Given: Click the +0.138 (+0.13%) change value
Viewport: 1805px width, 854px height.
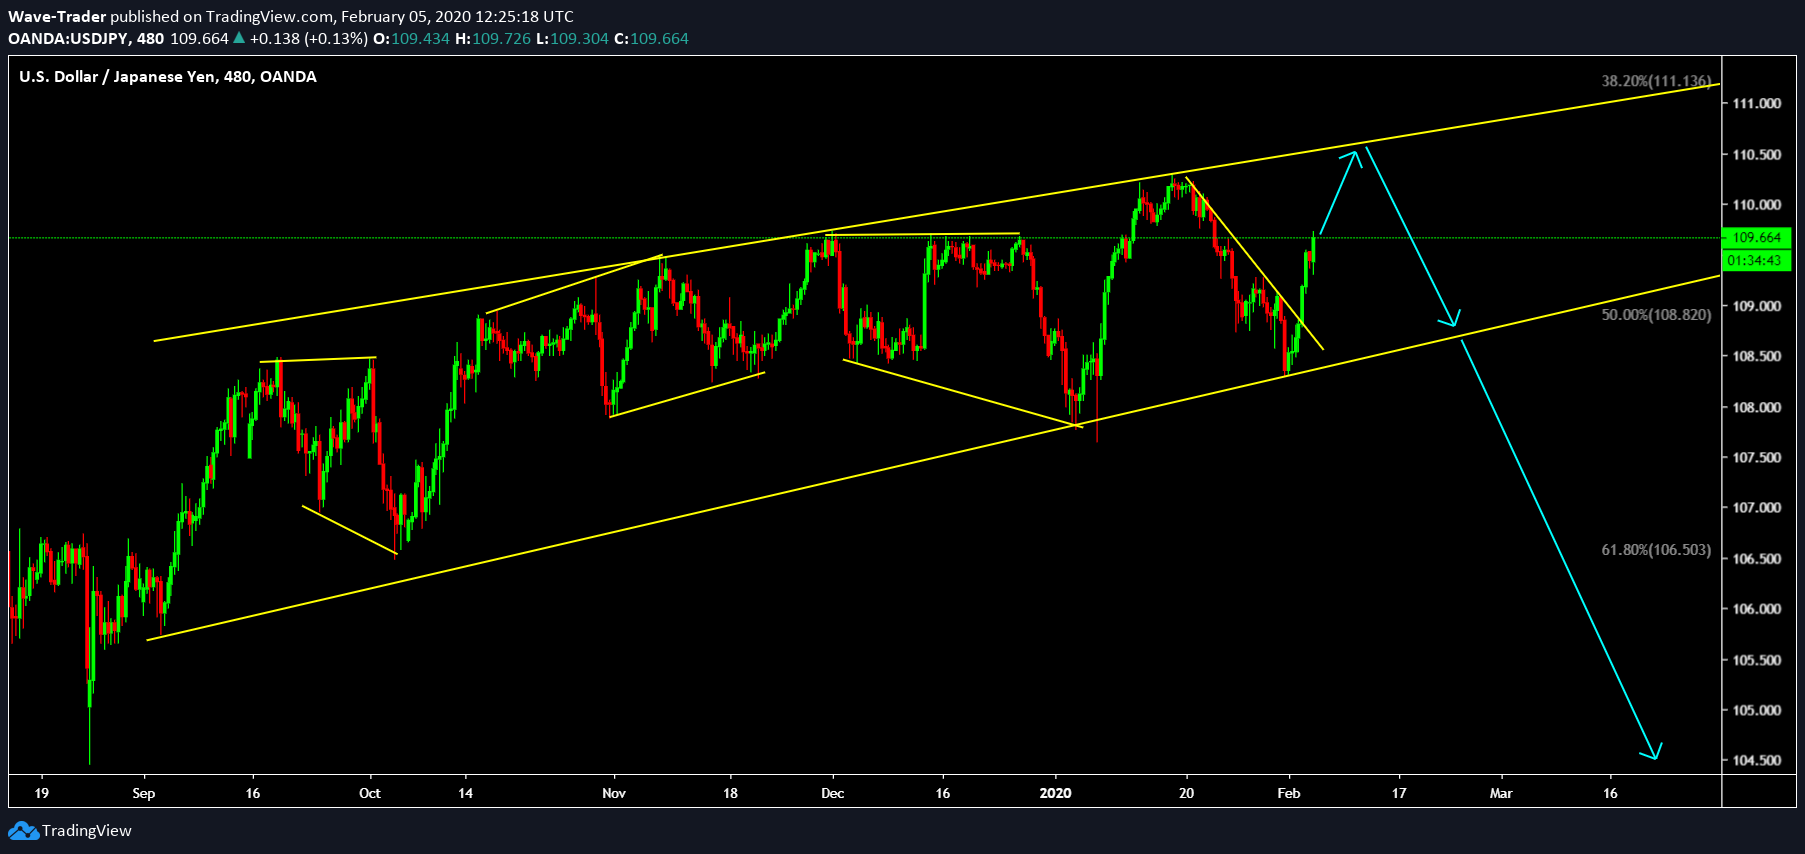Looking at the screenshot, I should [309, 38].
